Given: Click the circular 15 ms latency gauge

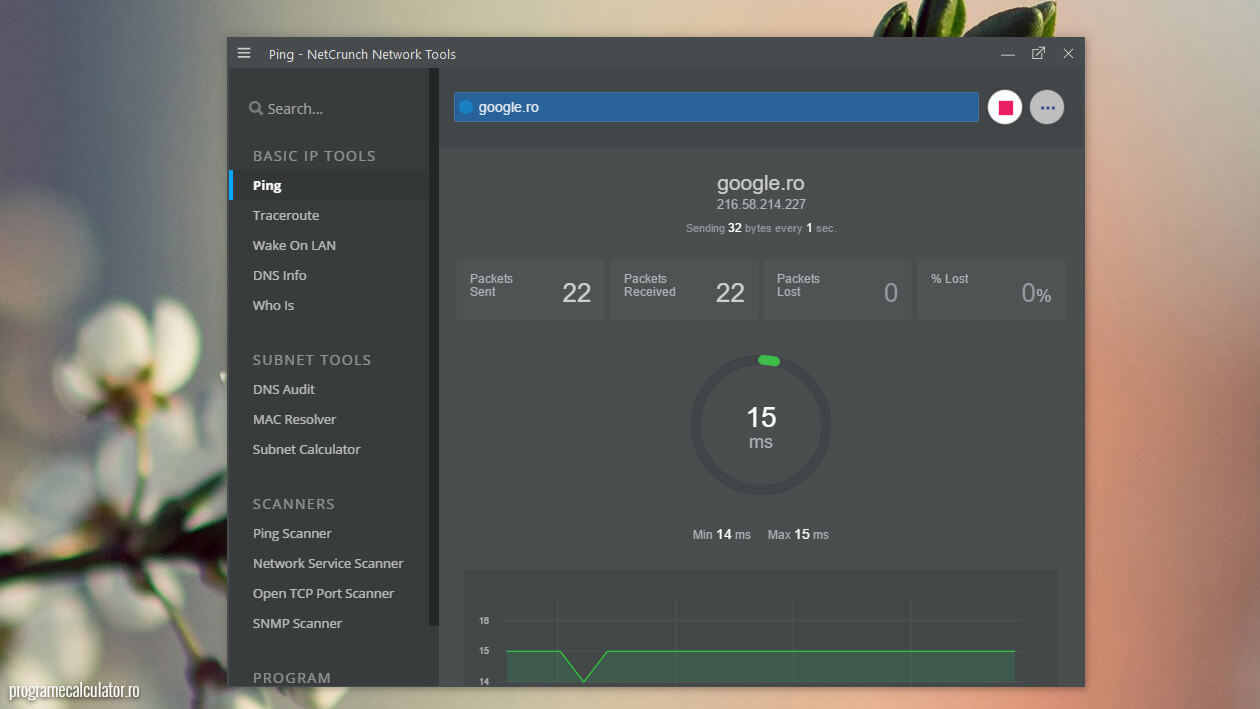Looking at the screenshot, I should click(760, 427).
